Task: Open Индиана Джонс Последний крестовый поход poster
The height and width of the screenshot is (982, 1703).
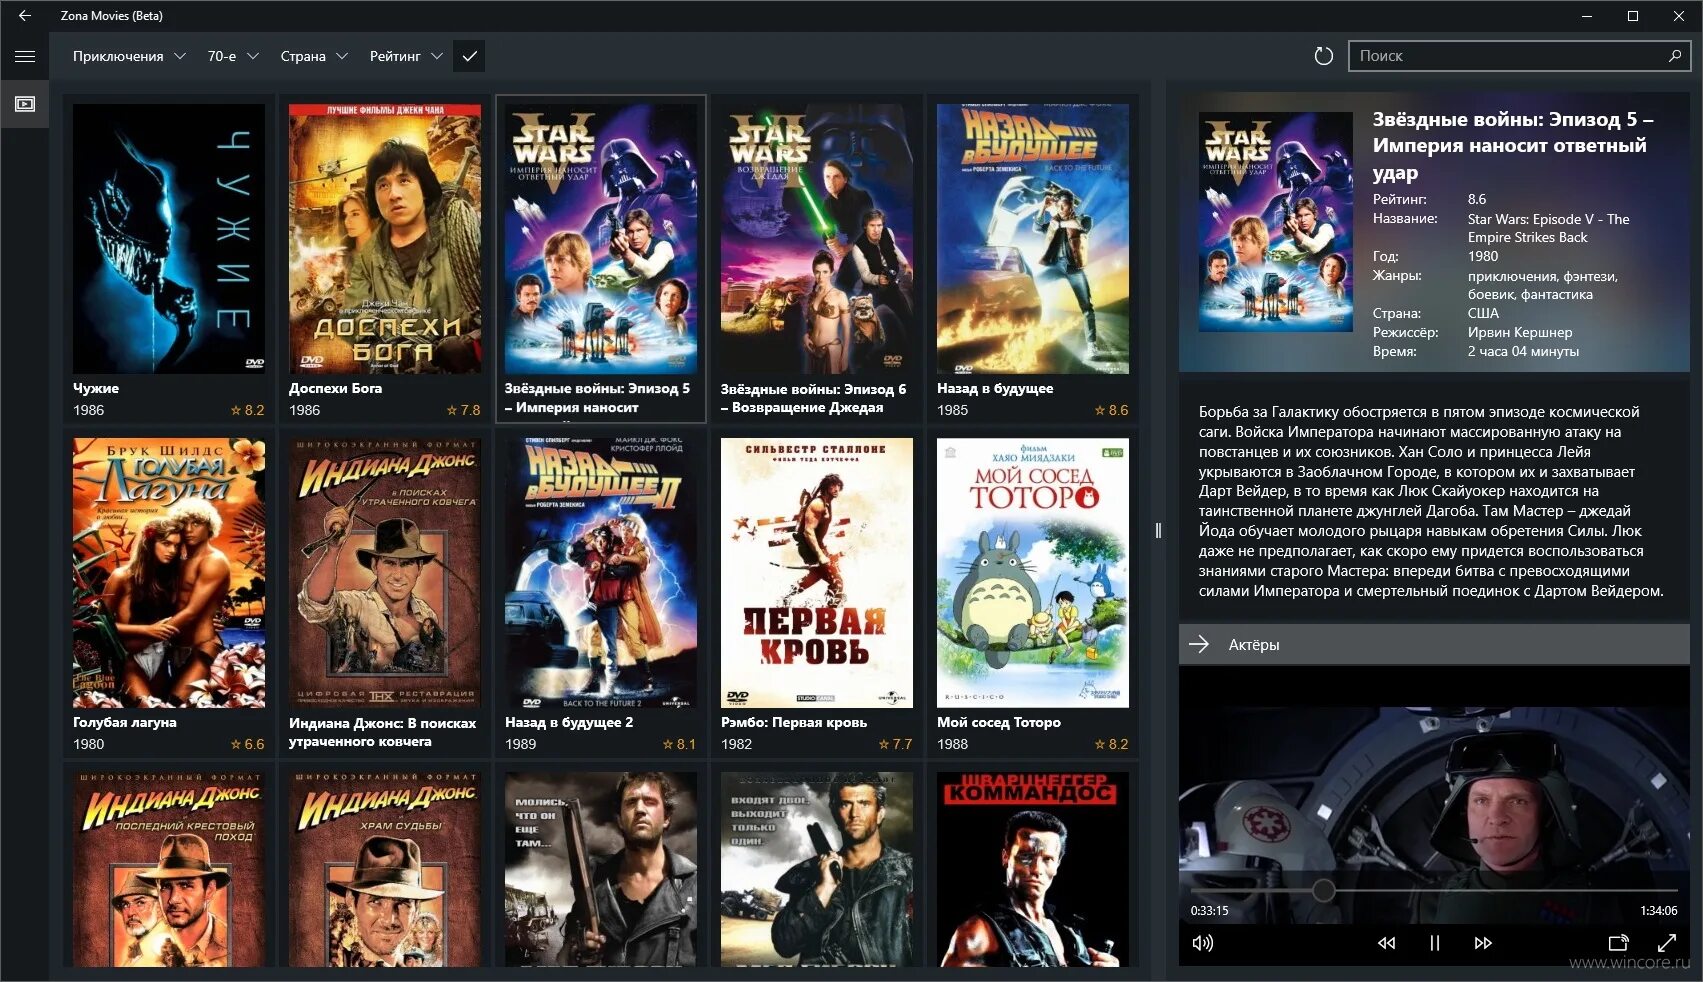Action: tap(169, 869)
